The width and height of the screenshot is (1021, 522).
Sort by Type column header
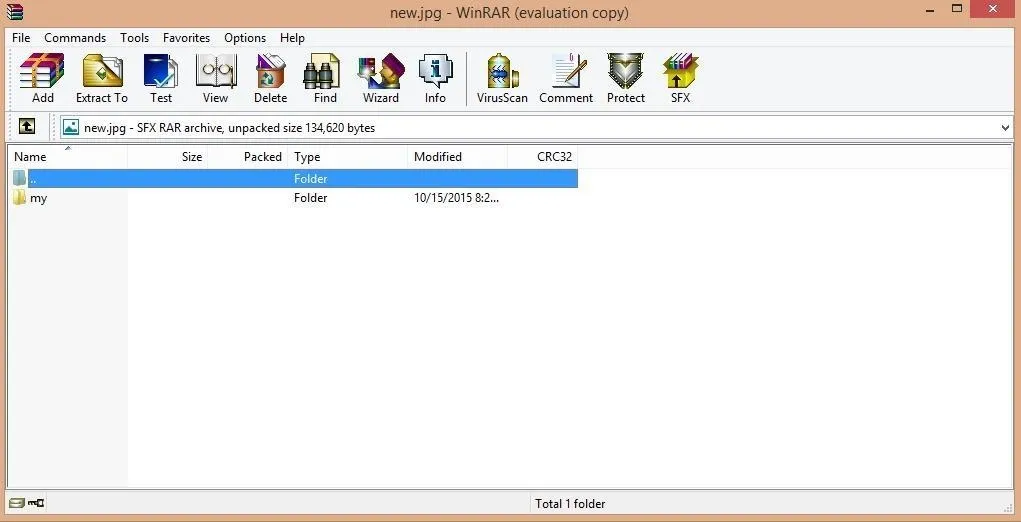pos(347,157)
